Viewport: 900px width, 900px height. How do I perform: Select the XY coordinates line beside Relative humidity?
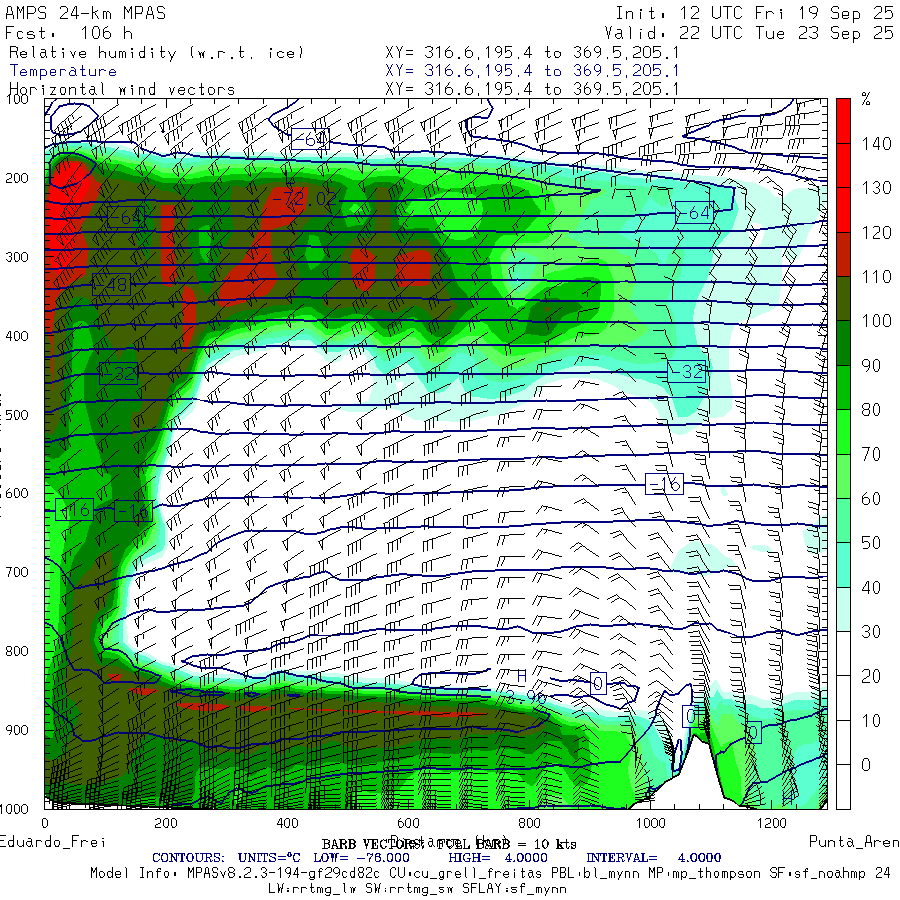point(532,52)
